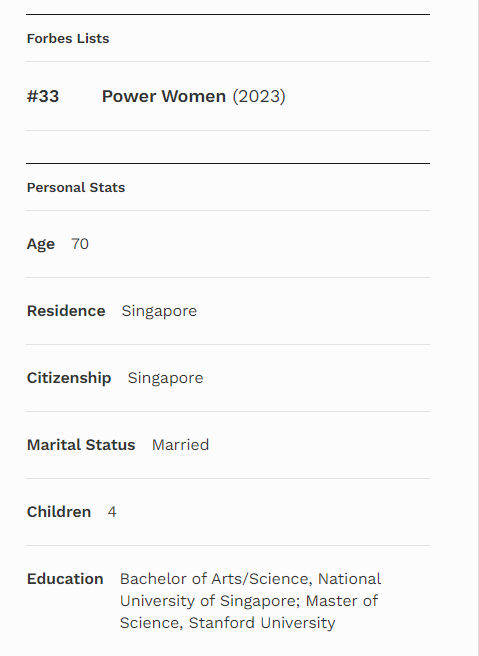The width and height of the screenshot is (479, 656).
Task: Click the Singapore citizenship value
Action: click(165, 378)
